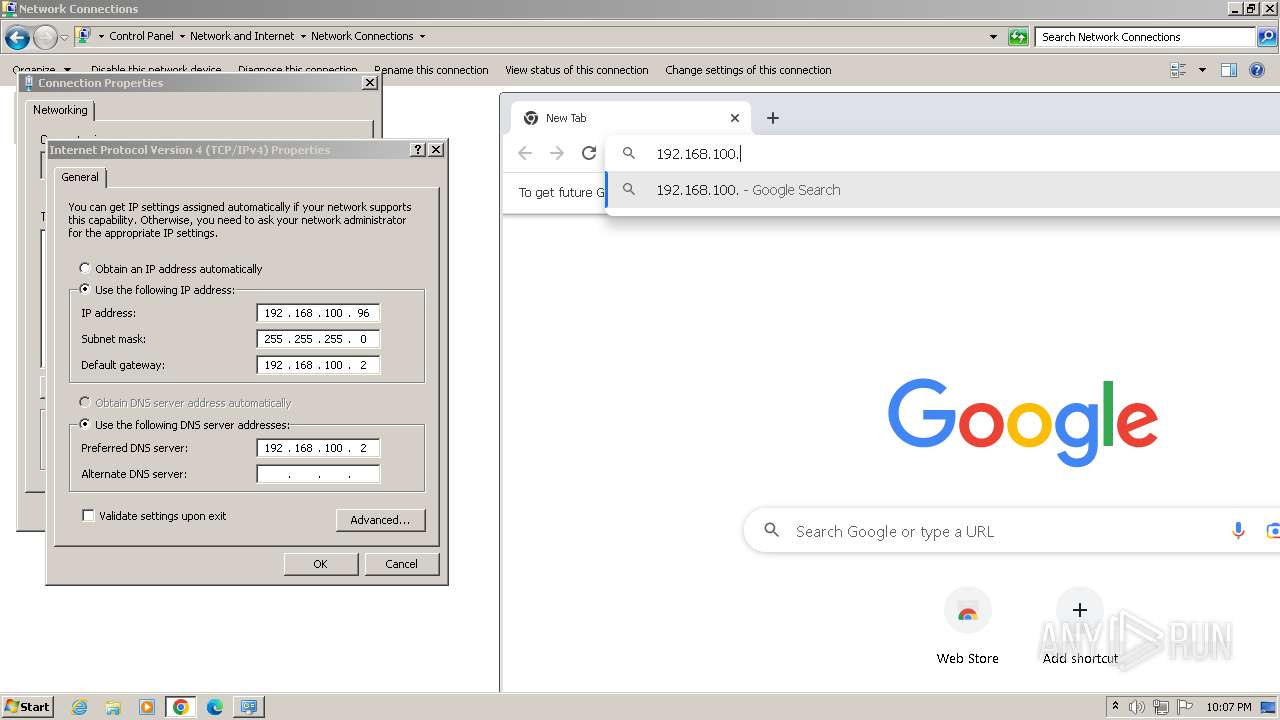The image size is (1280, 720).
Task: Switch to Chrome on taskbar
Action: pyautogui.click(x=181, y=707)
